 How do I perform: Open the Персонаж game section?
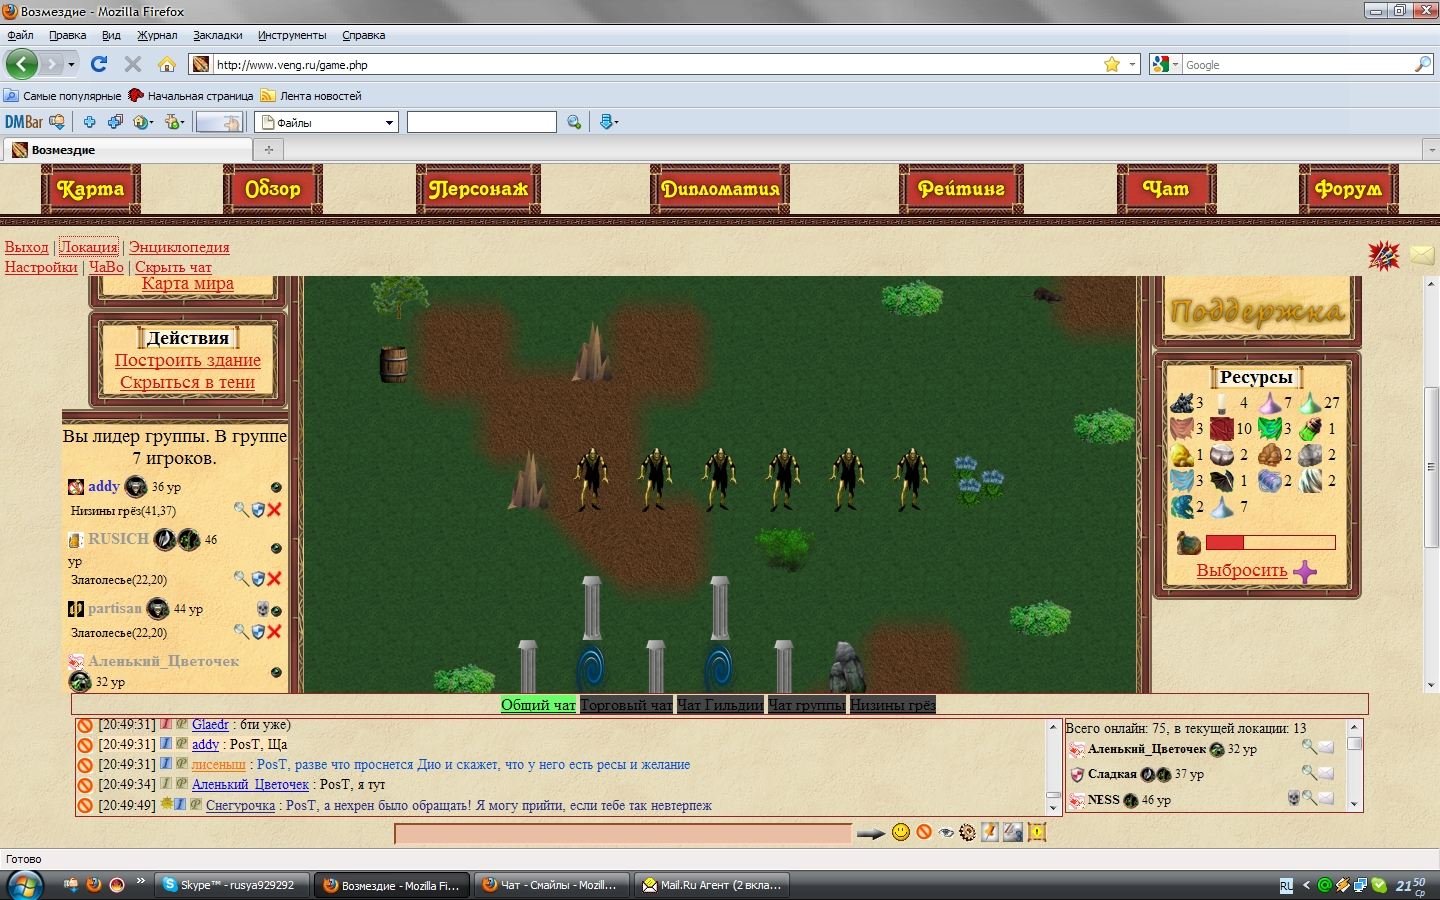tap(478, 188)
